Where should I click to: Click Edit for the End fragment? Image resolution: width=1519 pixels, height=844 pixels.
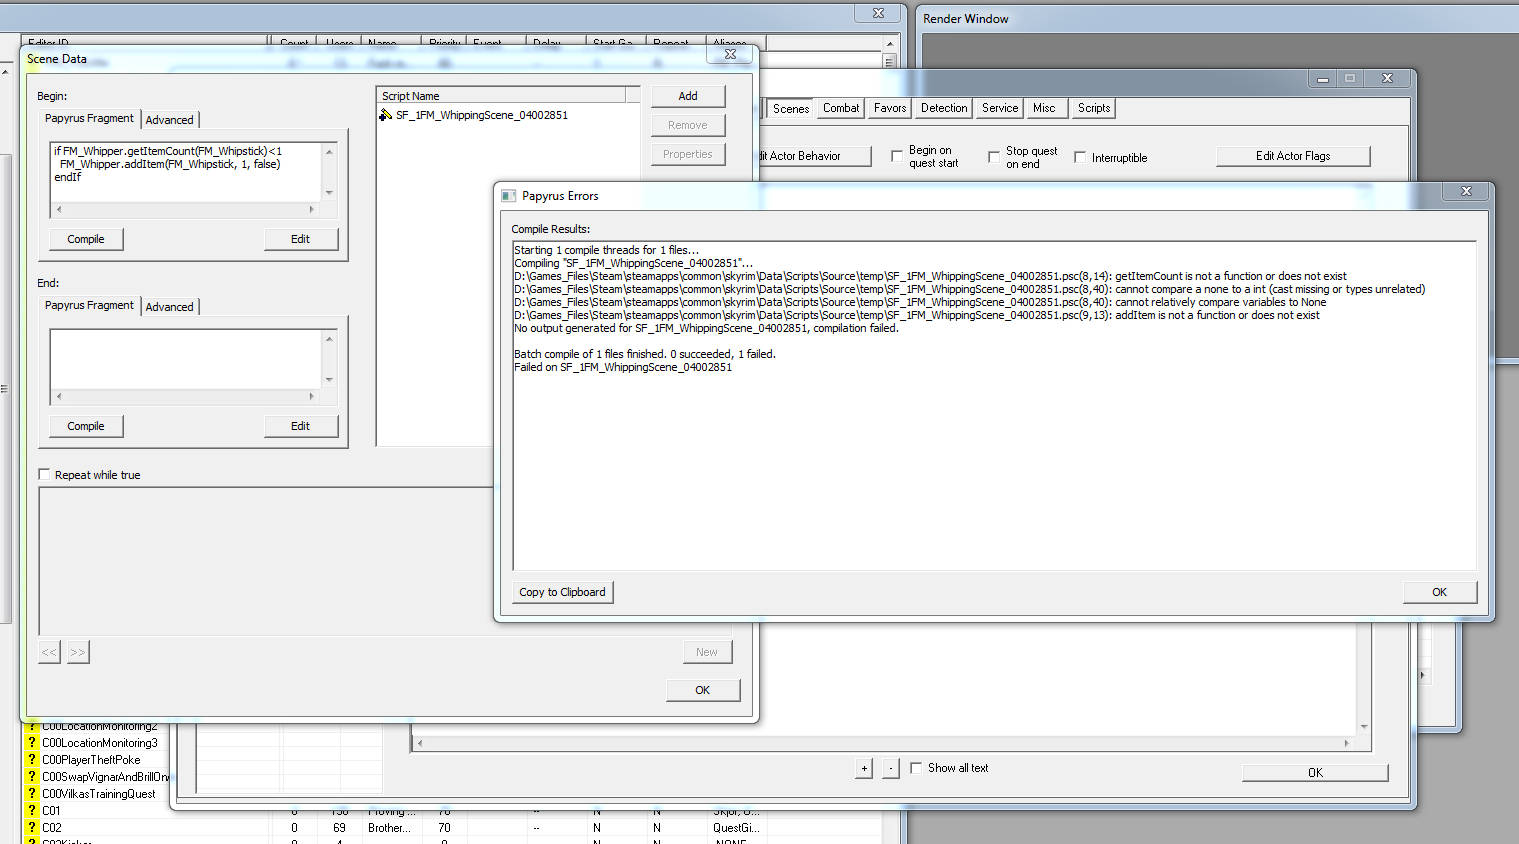pos(301,426)
